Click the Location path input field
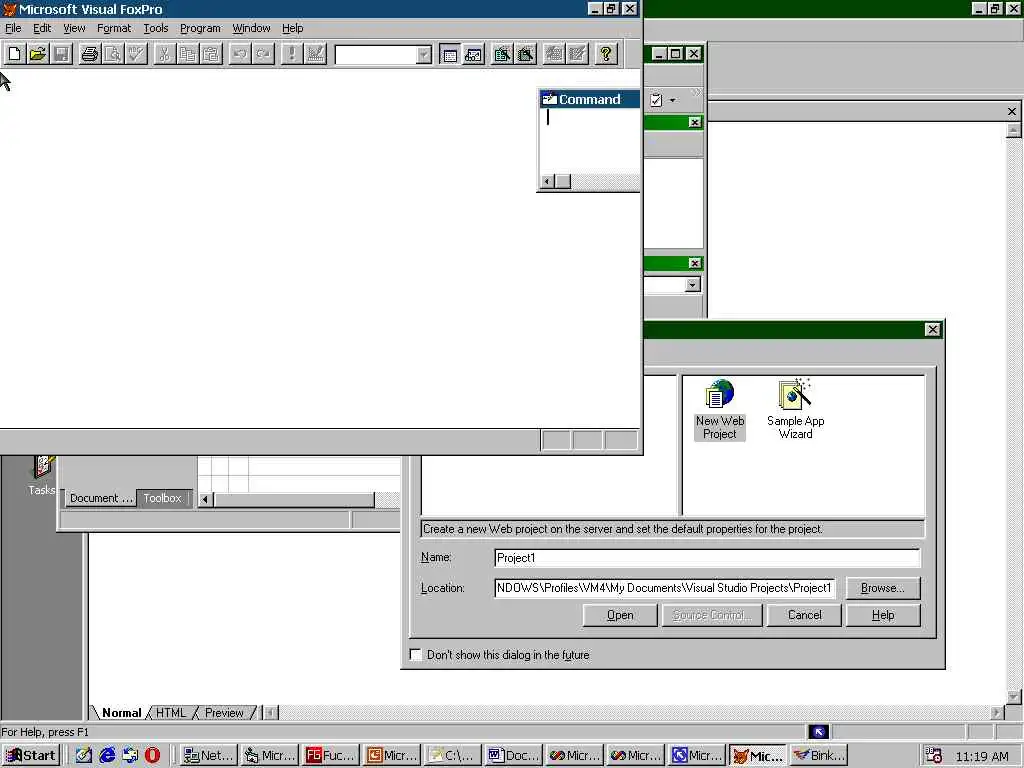 (665, 588)
